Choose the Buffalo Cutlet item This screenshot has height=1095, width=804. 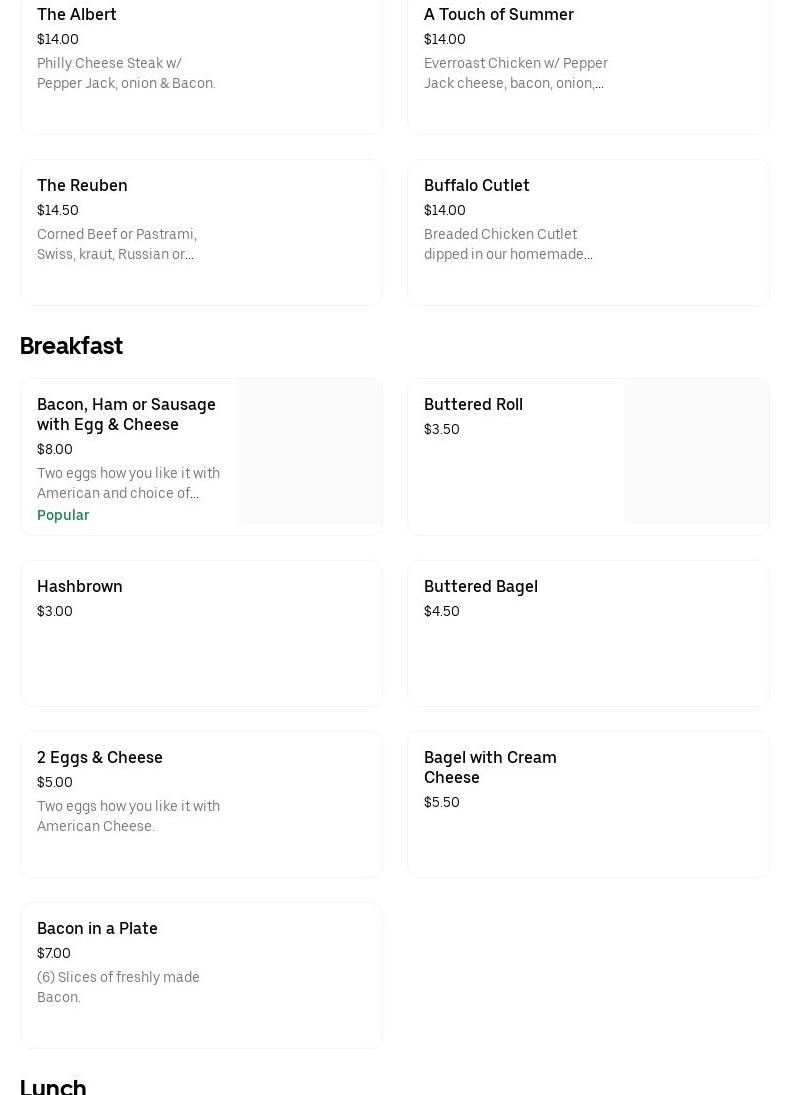(476, 185)
